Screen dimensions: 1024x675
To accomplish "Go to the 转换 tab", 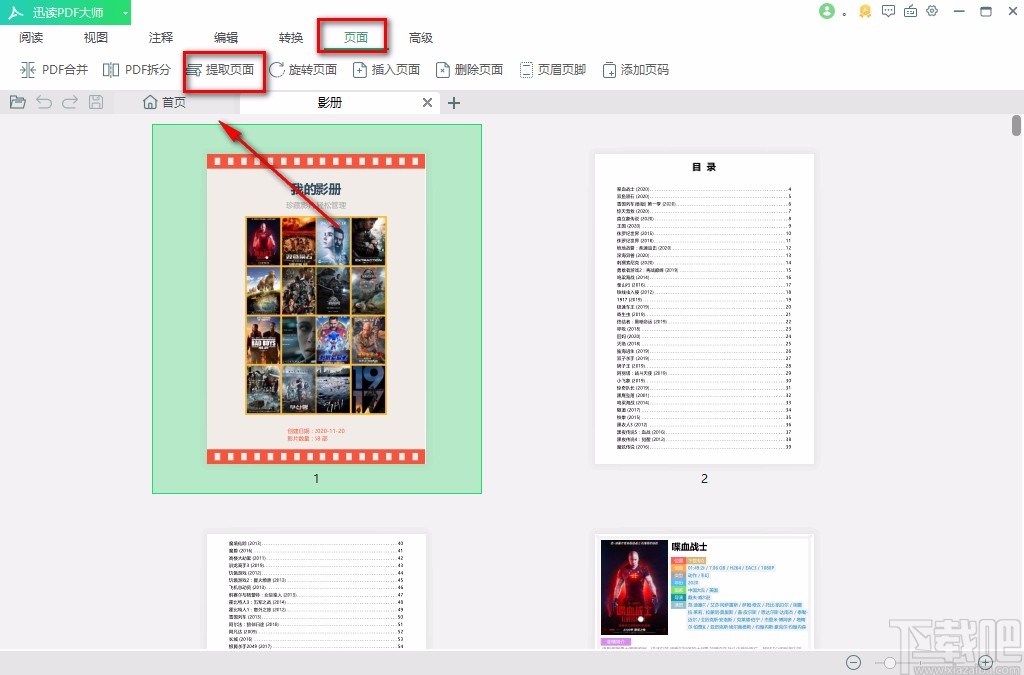I will [291, 38].
